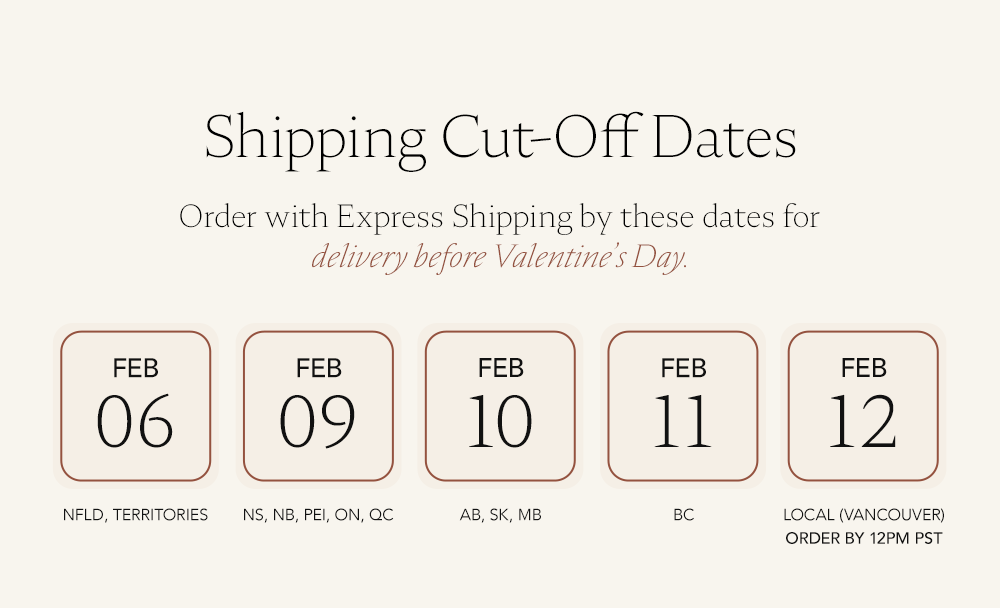Image resolution: width=1000 pixels, height=608 pixels.
Task: Click the large number 12
Action: tap(863, 422)
